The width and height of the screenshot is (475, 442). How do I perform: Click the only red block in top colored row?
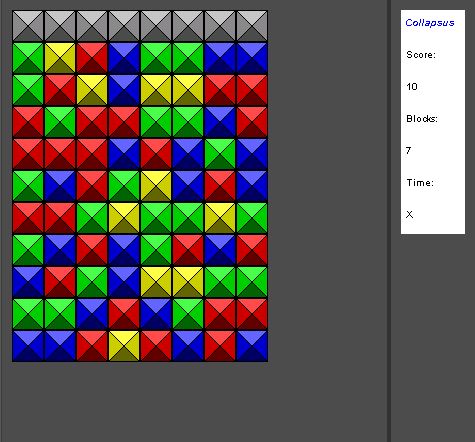point(92,58)
